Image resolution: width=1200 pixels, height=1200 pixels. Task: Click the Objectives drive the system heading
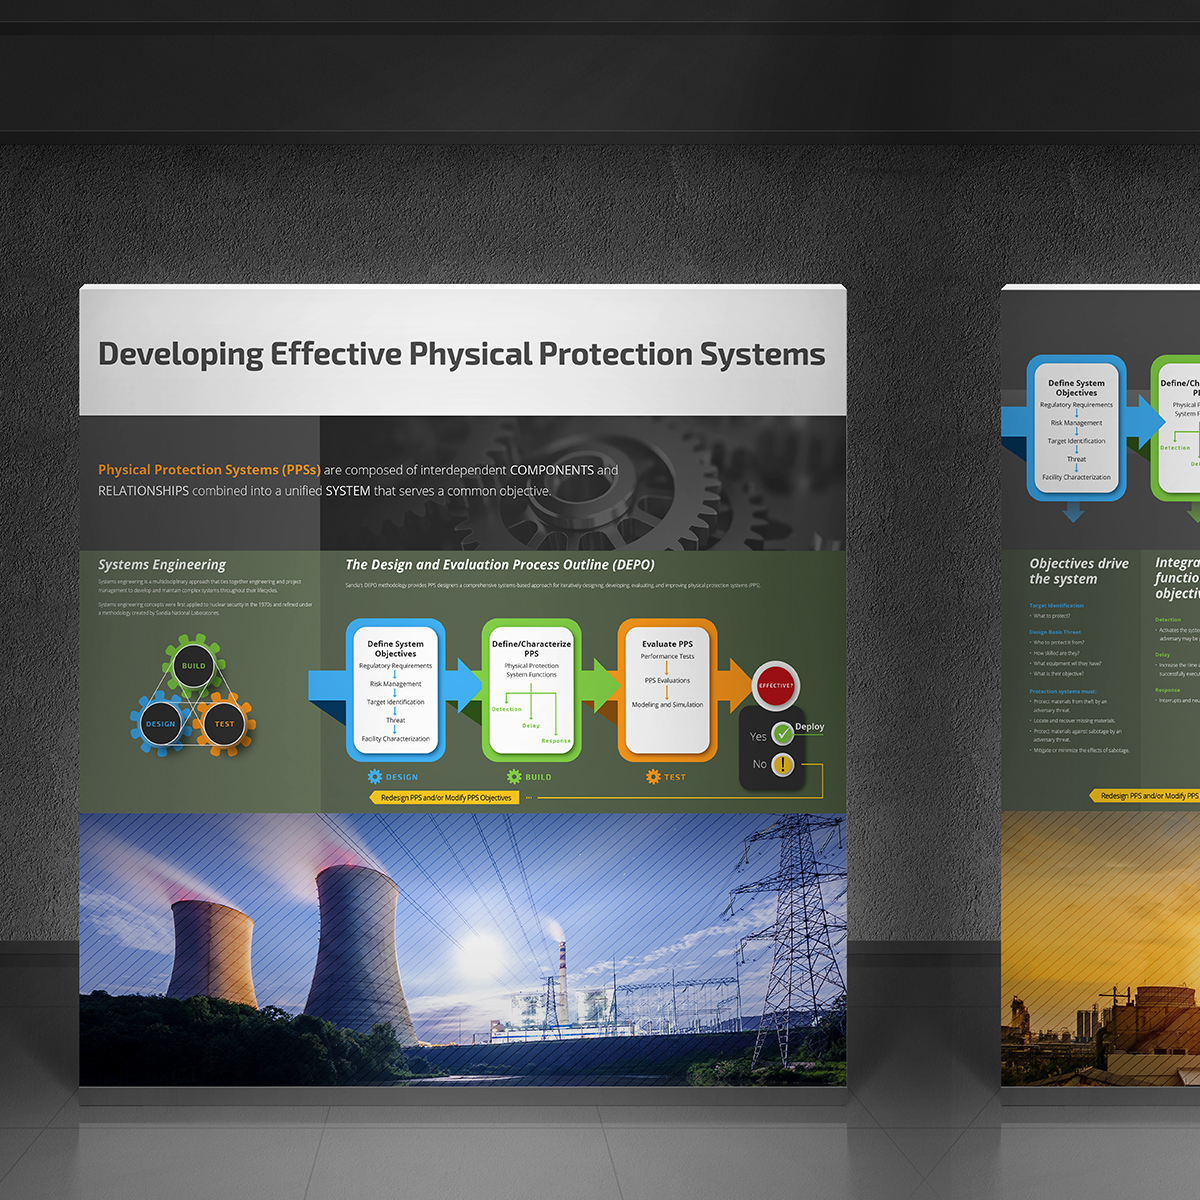1078,571
